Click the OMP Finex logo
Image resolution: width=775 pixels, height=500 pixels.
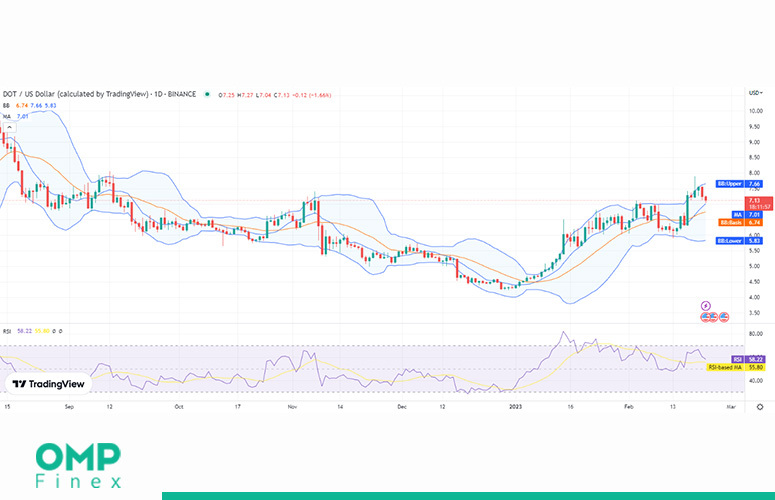78,465
